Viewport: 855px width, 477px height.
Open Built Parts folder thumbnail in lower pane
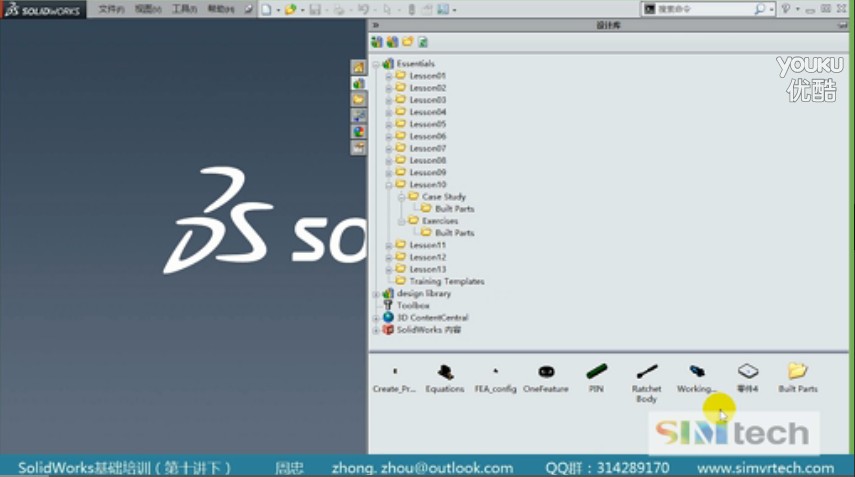[x=798, y=378]
